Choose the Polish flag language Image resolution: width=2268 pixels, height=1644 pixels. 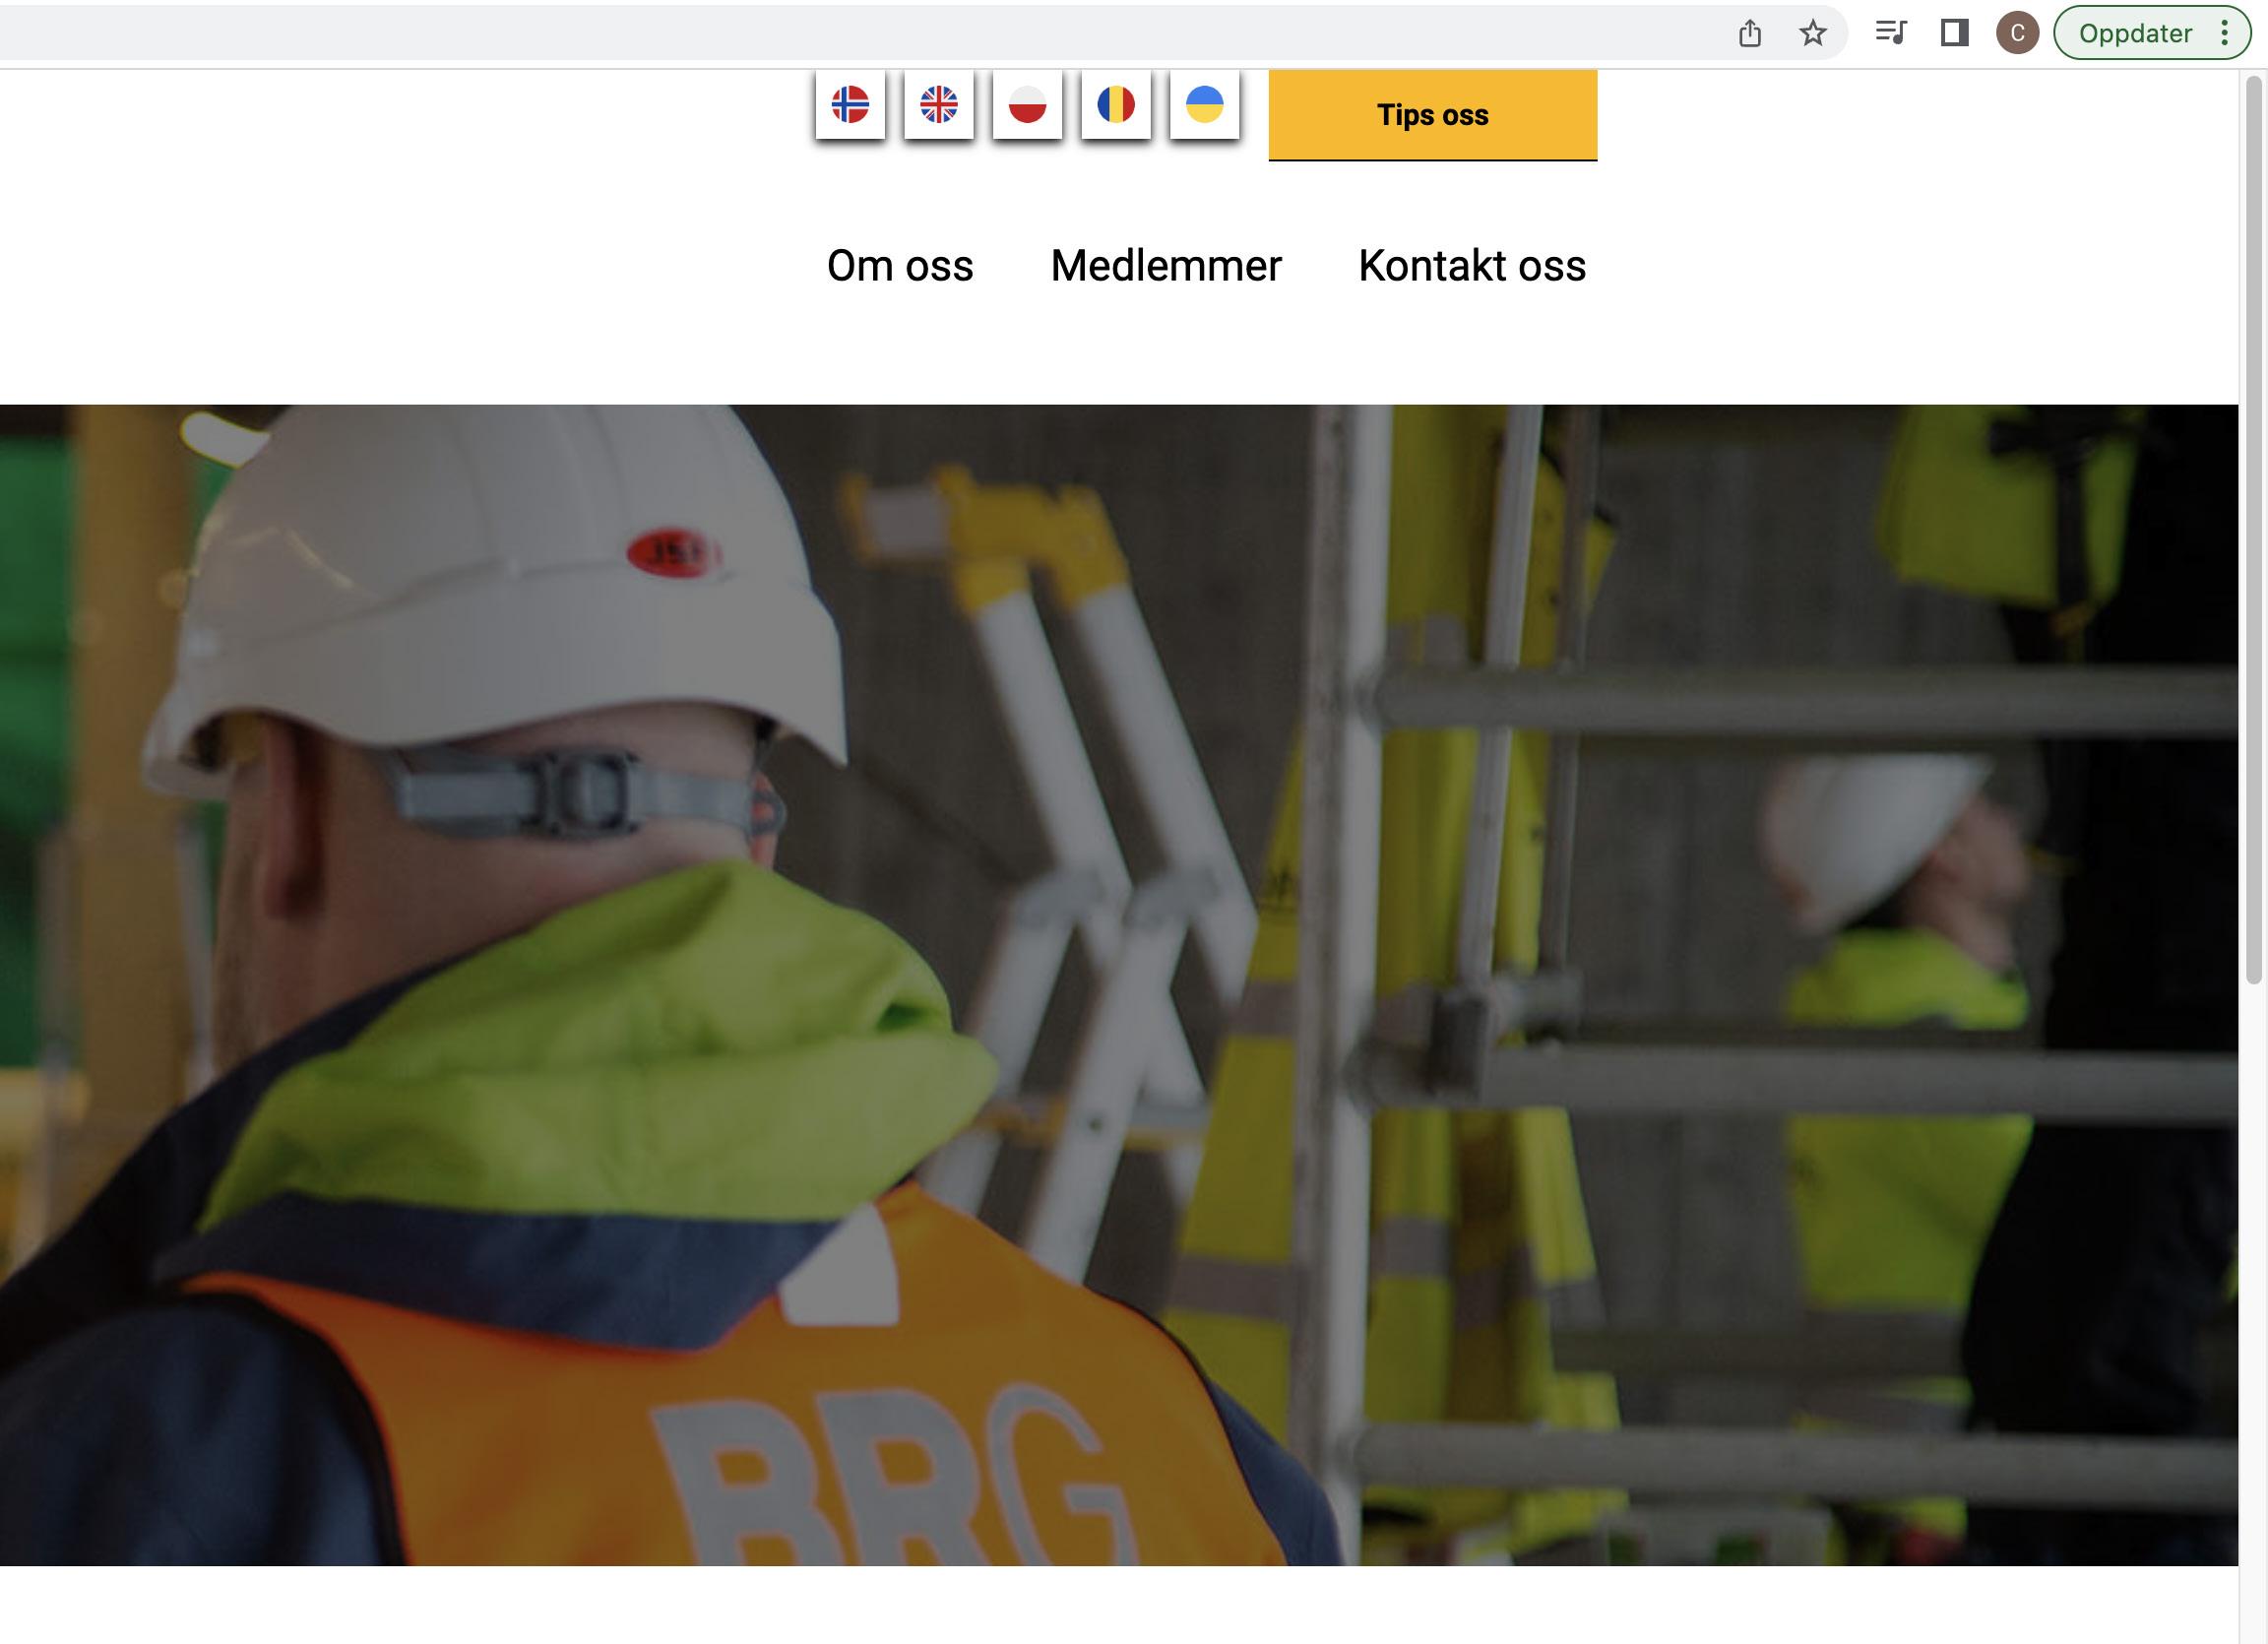(1027, 105)
